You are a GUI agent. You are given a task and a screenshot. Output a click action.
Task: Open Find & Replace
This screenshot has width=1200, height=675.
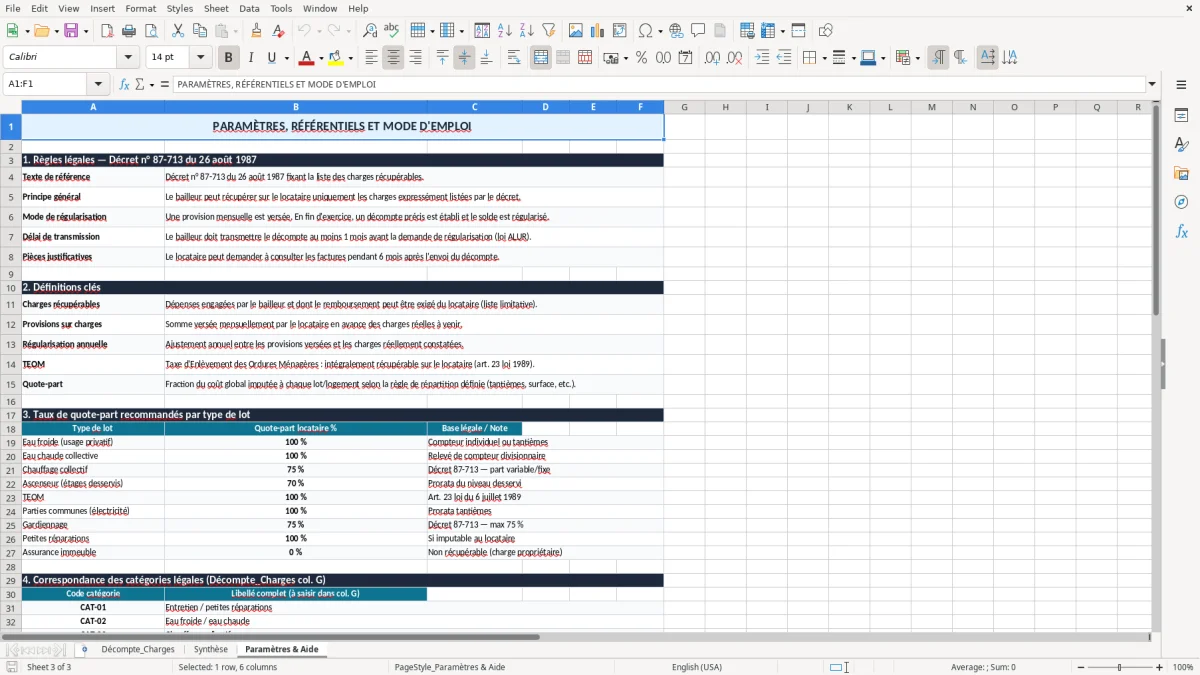pos(370,31)
